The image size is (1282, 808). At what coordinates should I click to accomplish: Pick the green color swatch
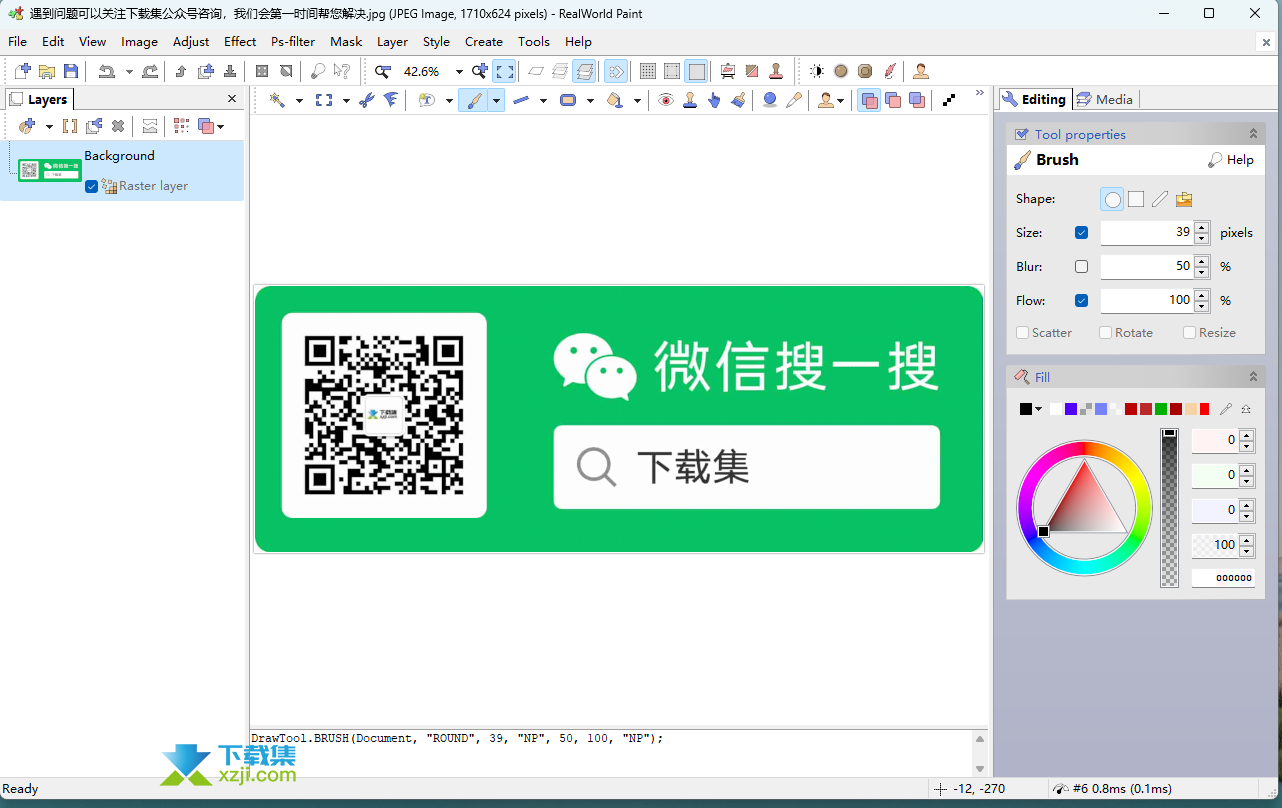coord(1161,409)
